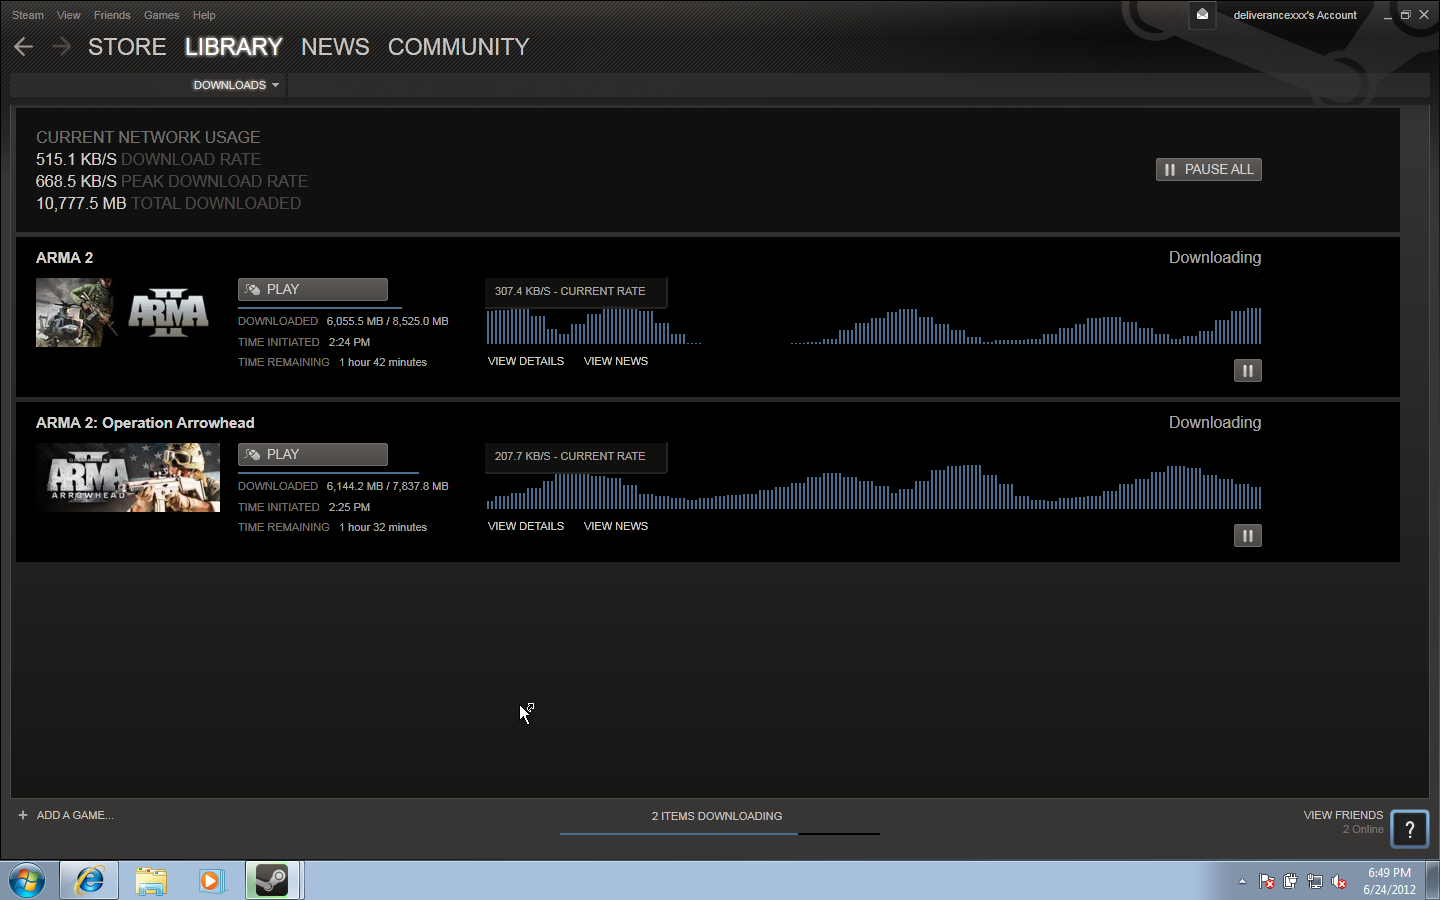Click the ARMA 2 download rate graph
This screenshot has height=900, width=1440.
pos(874,326)
